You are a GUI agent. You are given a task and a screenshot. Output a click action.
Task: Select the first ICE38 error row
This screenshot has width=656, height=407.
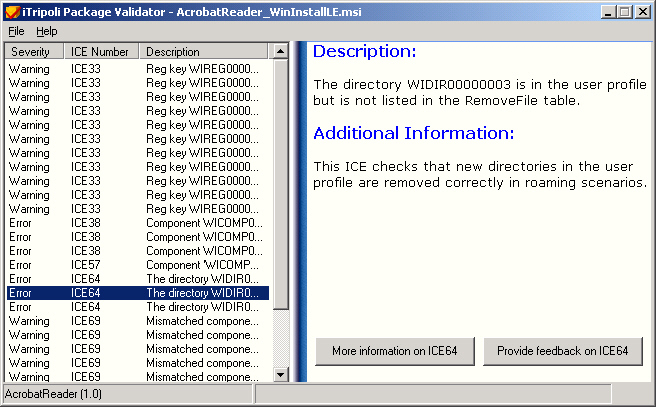137,223
